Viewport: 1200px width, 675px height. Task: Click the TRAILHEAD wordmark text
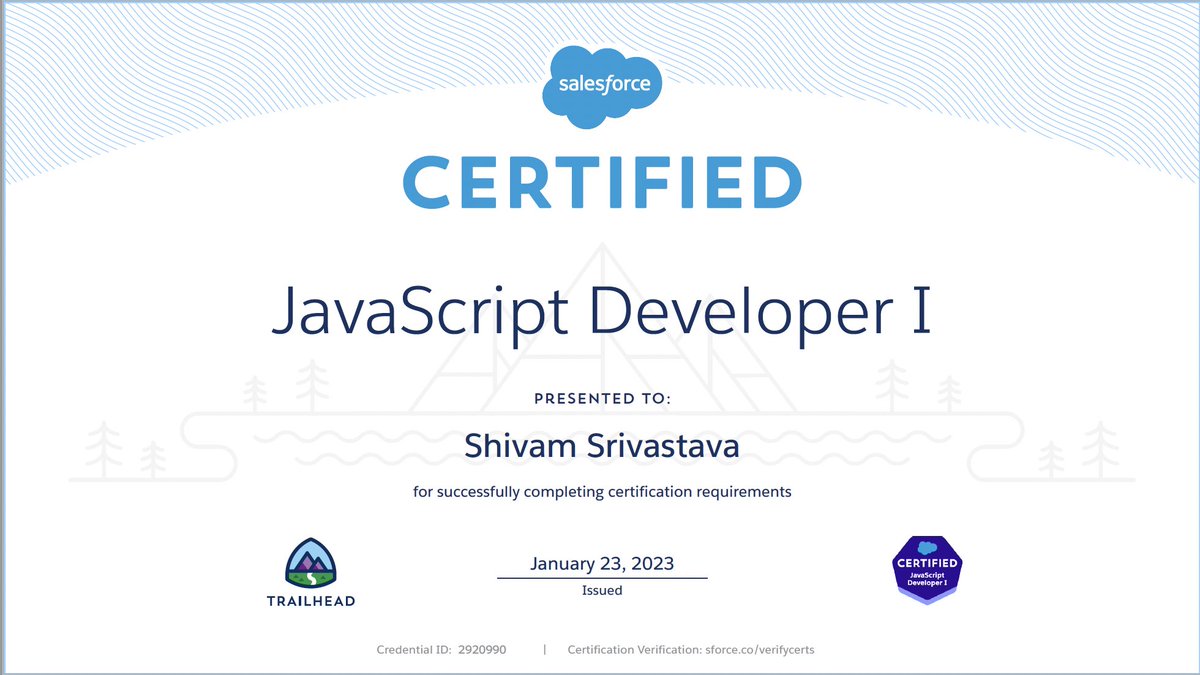(311, 601)
